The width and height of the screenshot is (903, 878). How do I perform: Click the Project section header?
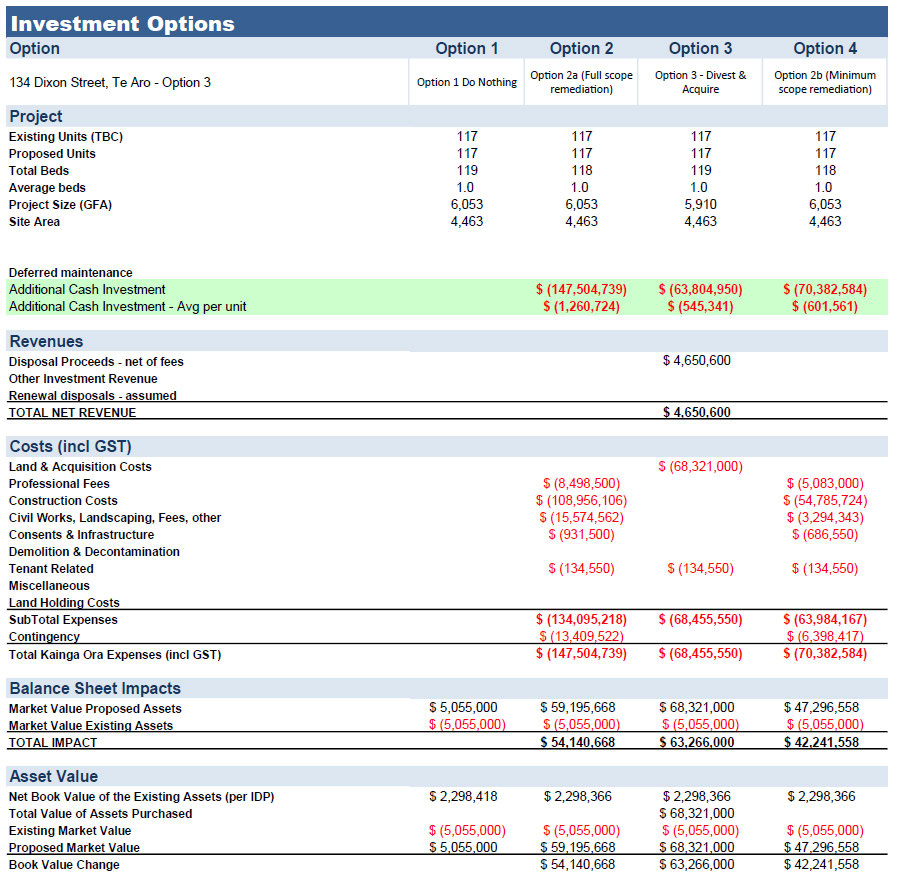tap(36, 116)
